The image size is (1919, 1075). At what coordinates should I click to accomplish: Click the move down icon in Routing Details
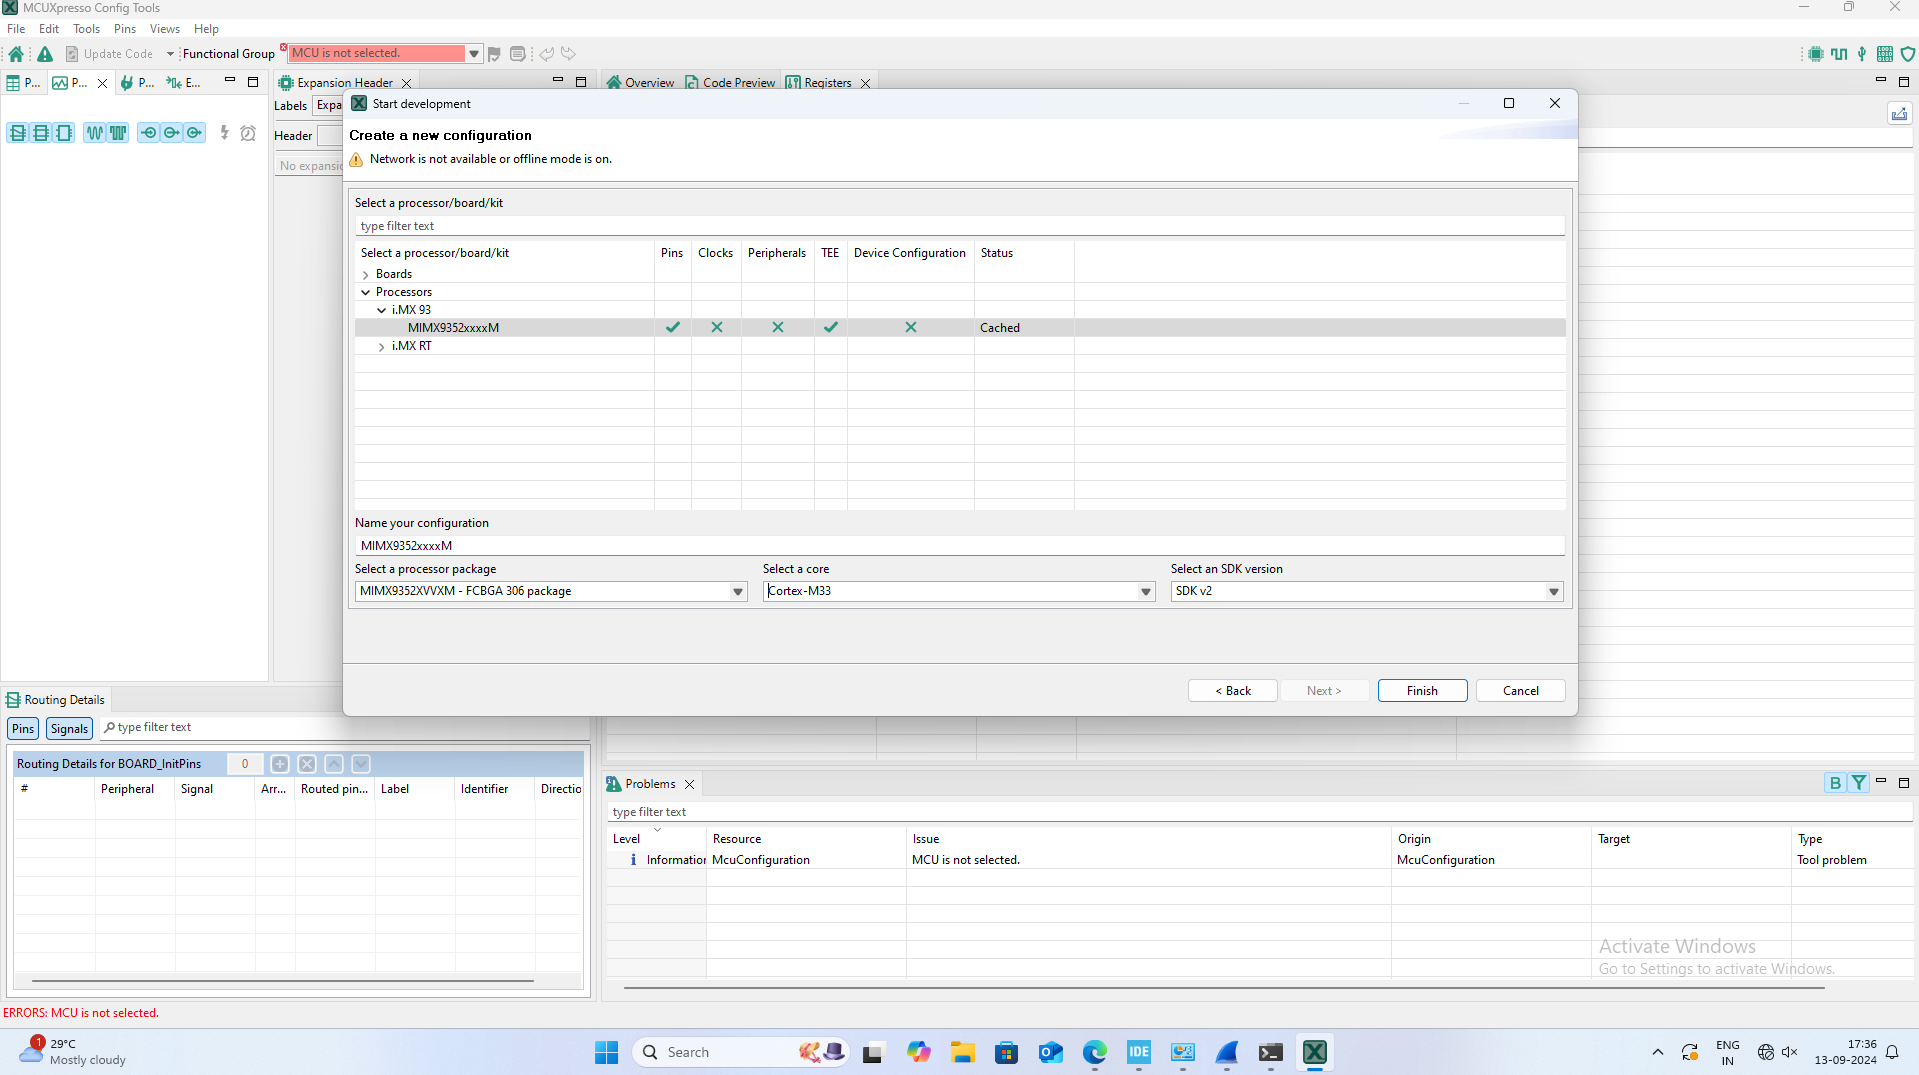[x=361, y=764]
